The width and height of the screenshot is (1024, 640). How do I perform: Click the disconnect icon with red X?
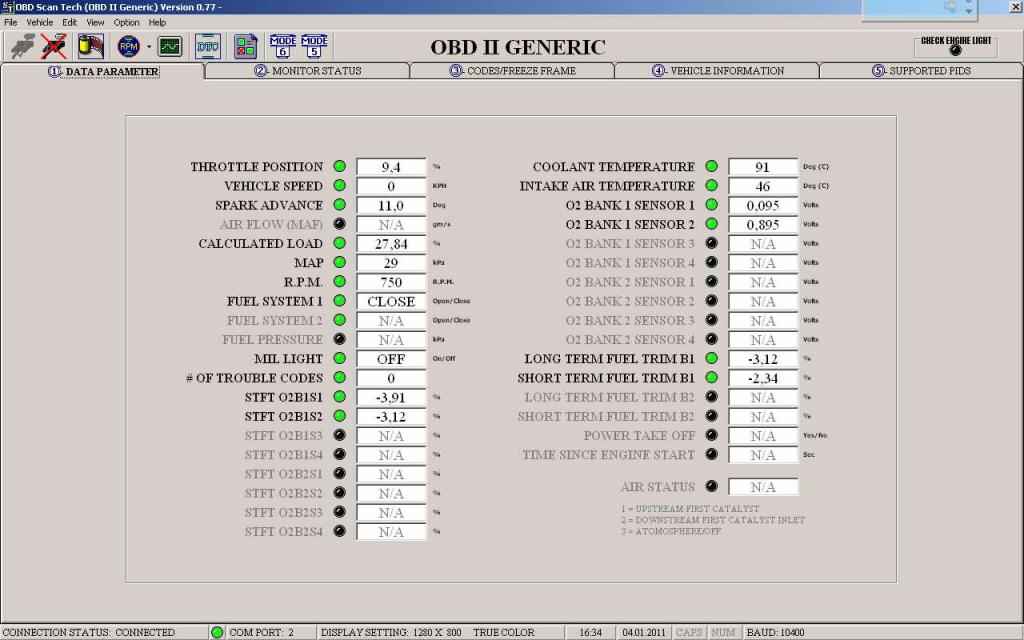(54, 46)
